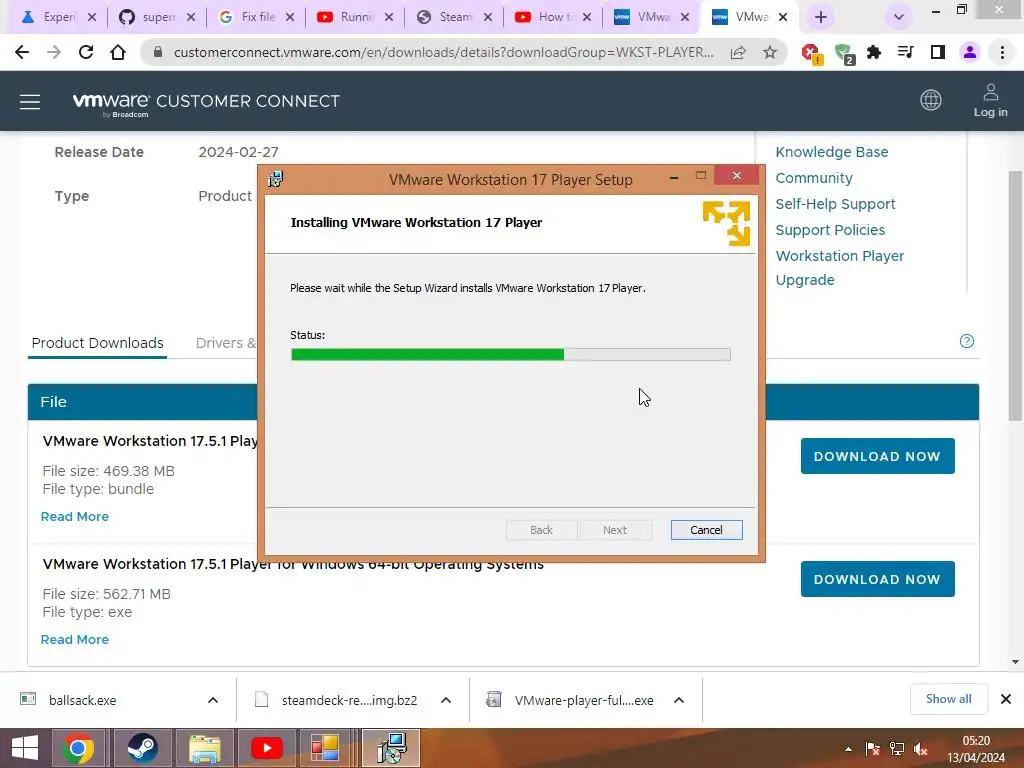Toggle the browser side panel
The width and height of the screenshot is (1024, 768).
click(938, 52)
